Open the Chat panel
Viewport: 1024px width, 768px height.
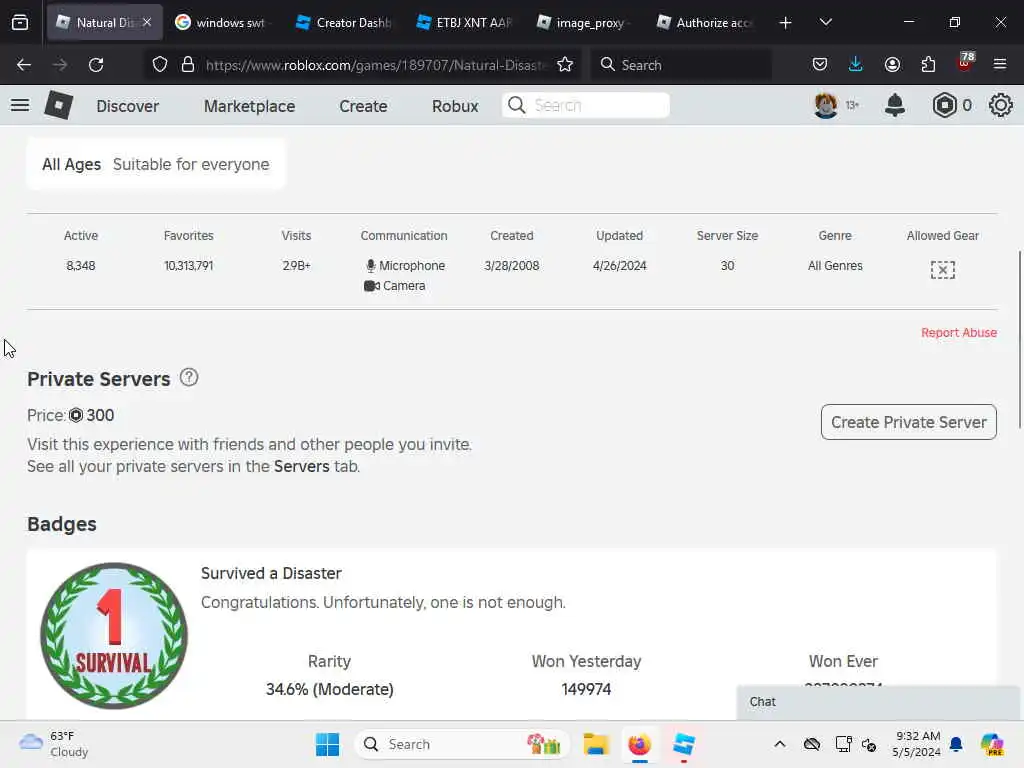point(878,702)
